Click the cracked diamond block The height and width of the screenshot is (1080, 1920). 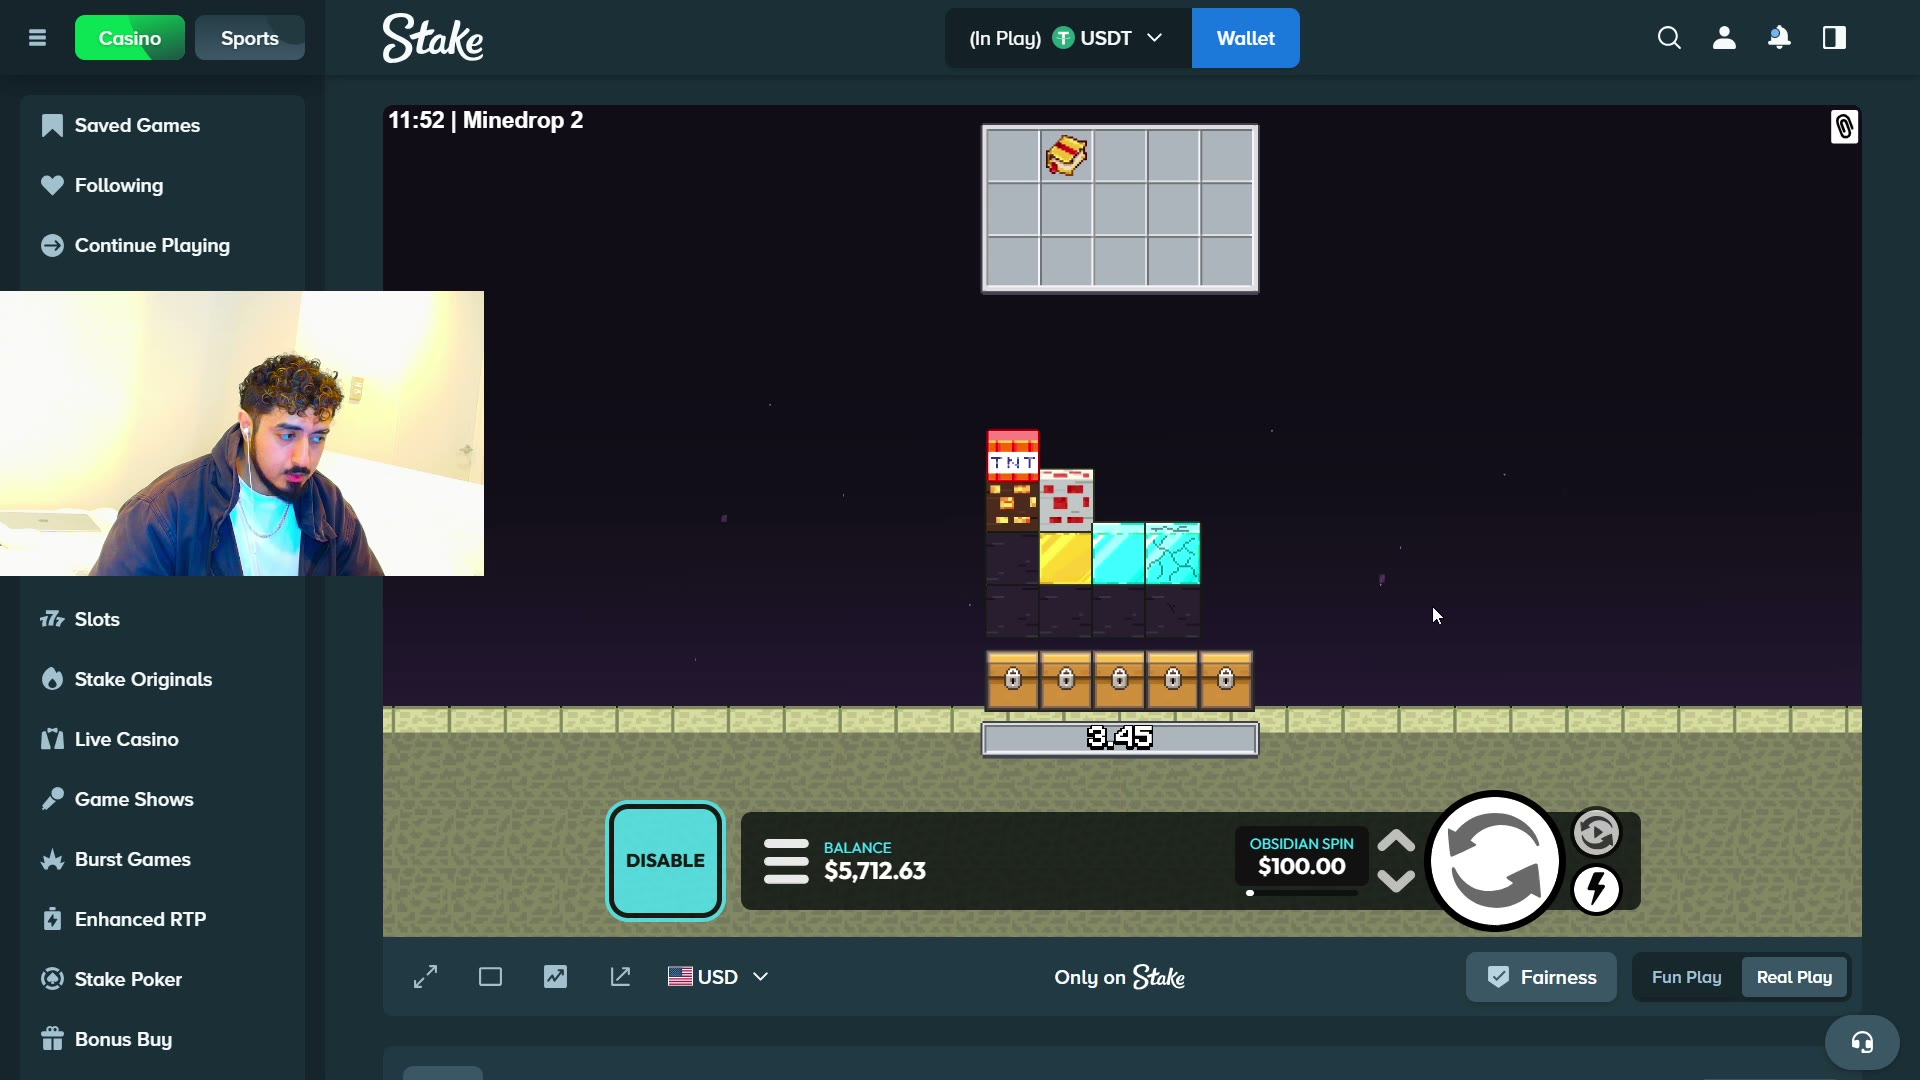(x=1173, y=553)
